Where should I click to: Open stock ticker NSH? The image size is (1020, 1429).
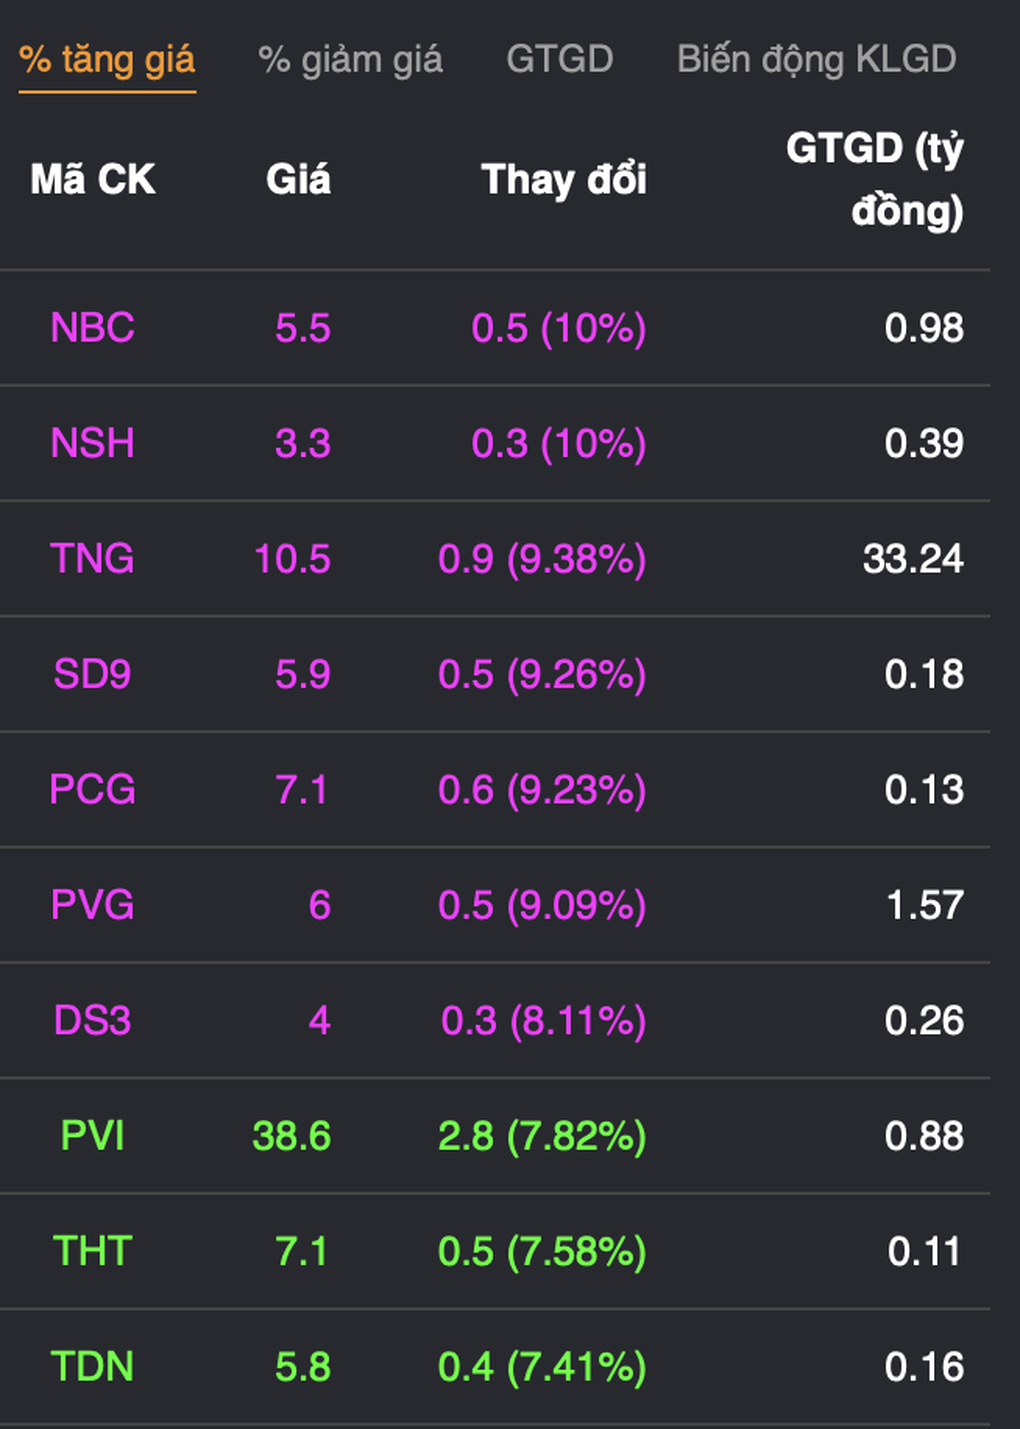(92, 443)
